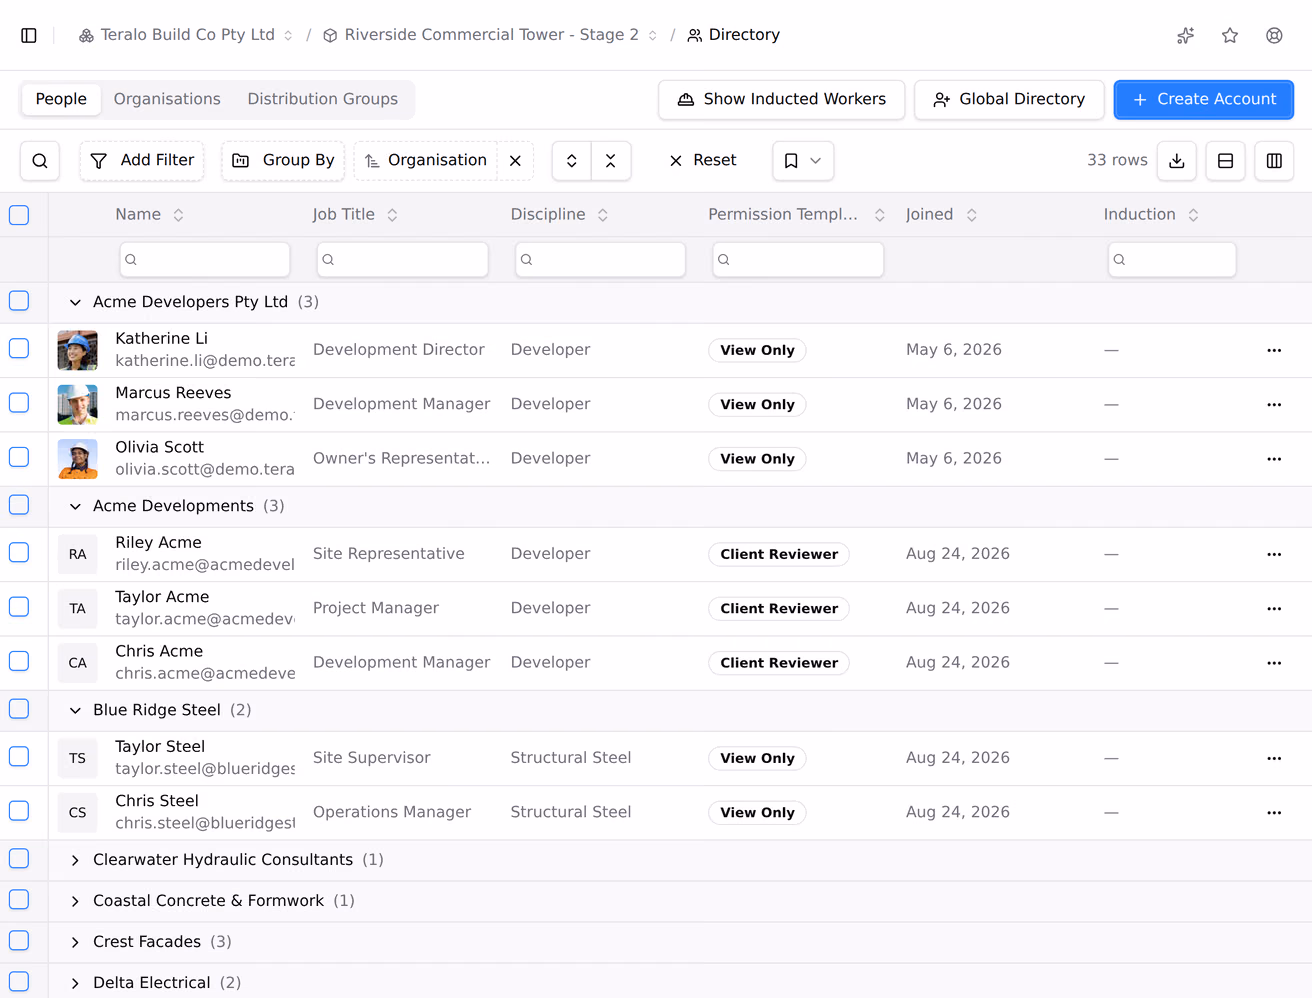Click Create Account button
Viewport: 1312px width, 998px height.
tap(1204, 100)
